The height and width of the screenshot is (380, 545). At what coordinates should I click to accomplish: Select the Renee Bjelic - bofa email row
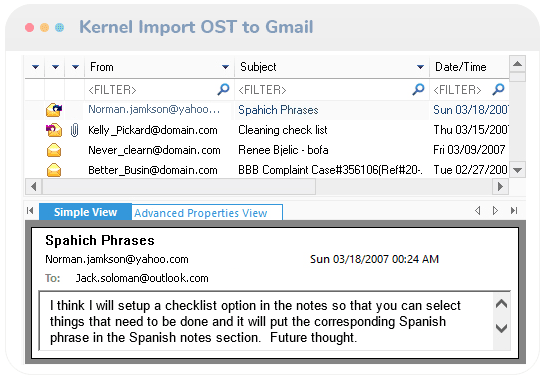tap(267, 150)
